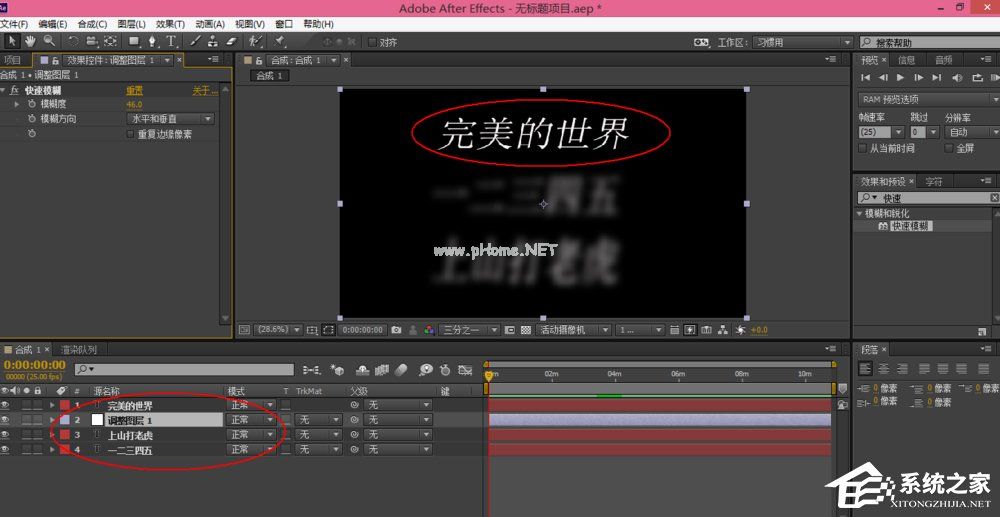Select the Unified Camera tool

[x=92, y=41]
